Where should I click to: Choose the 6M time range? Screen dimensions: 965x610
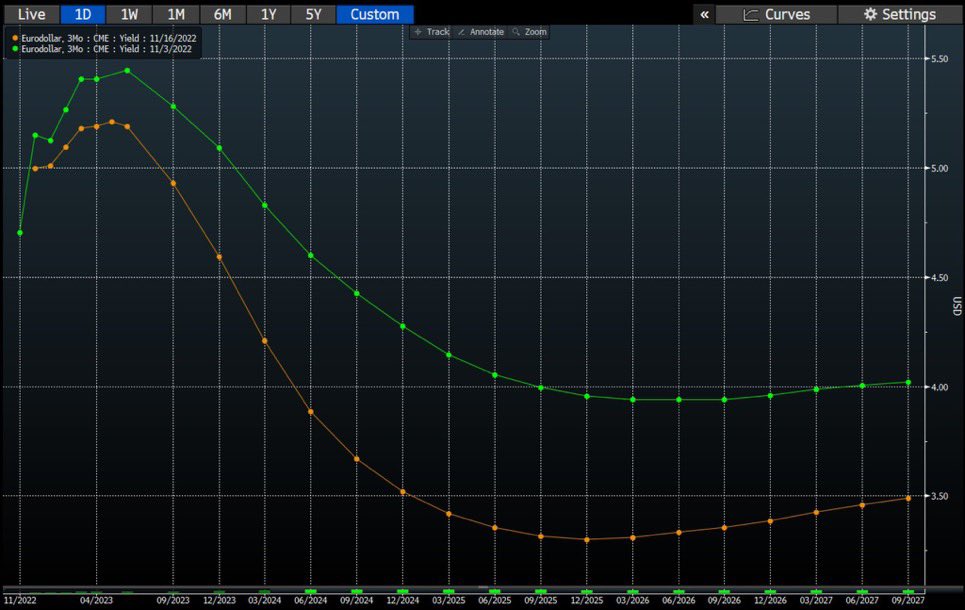222,14
